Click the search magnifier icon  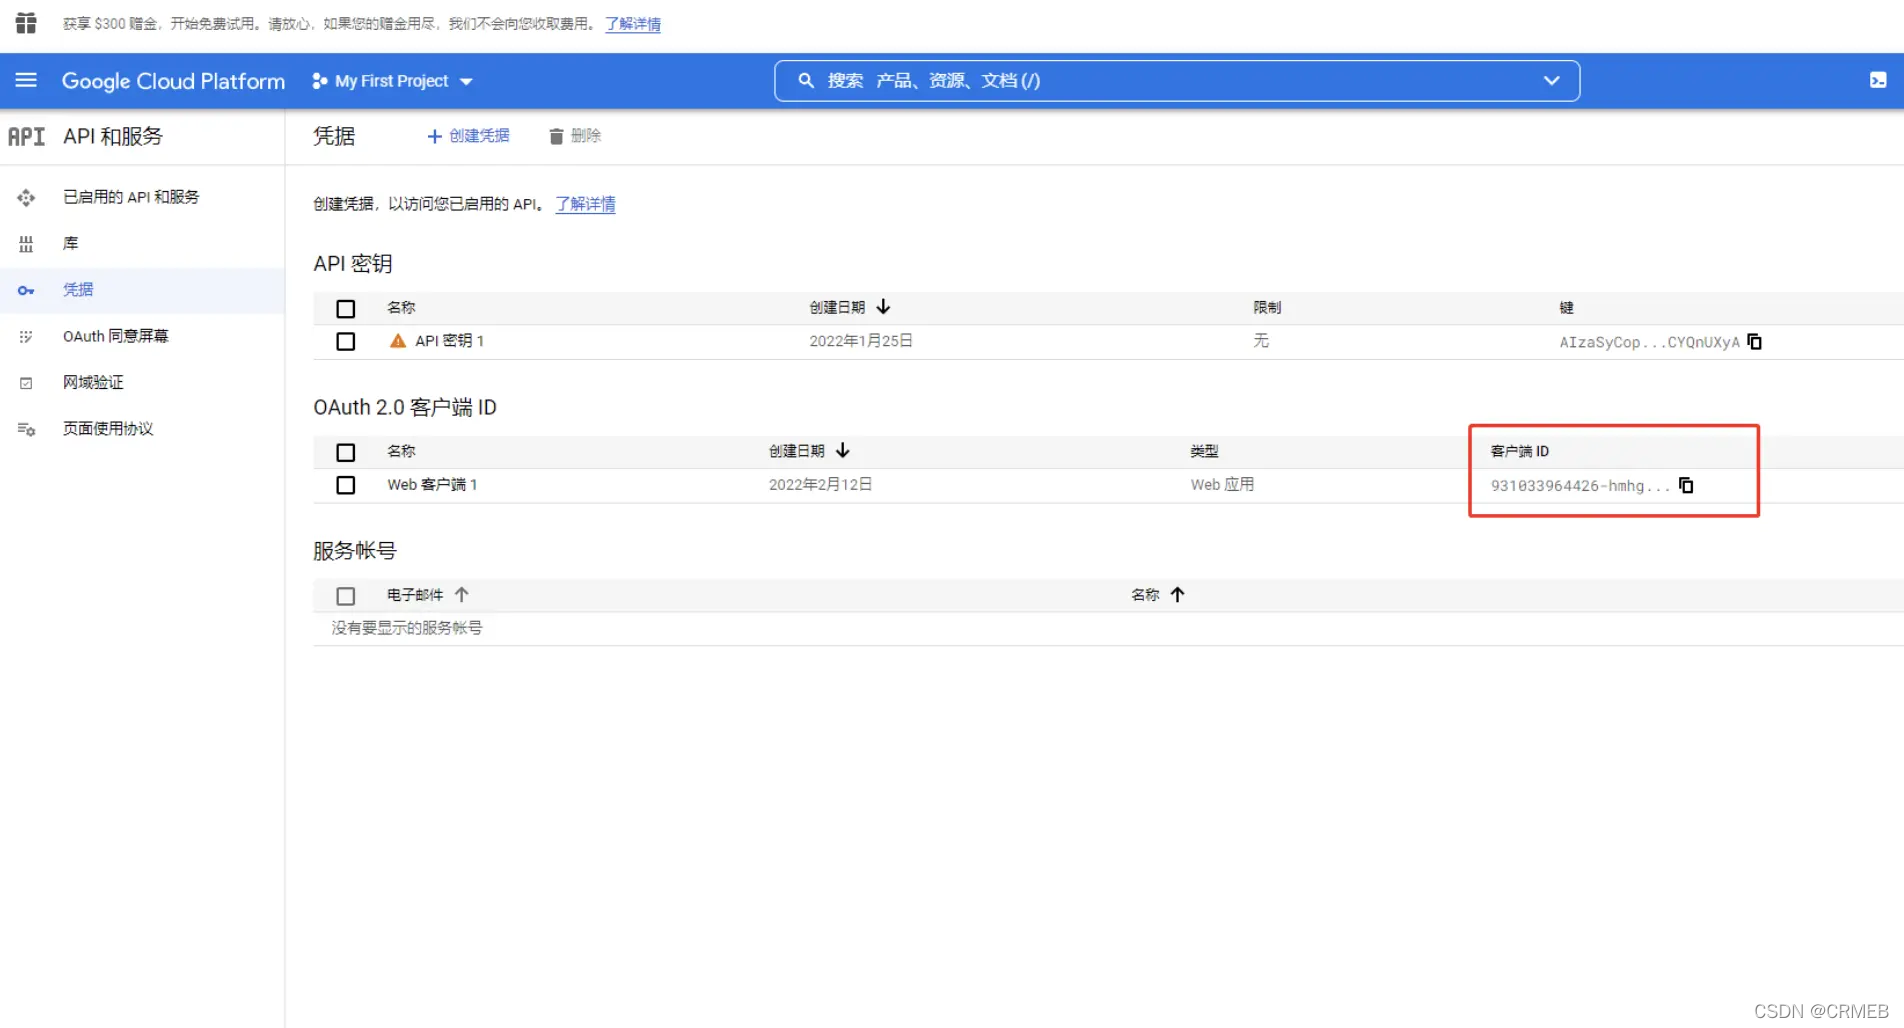(806, 80)
